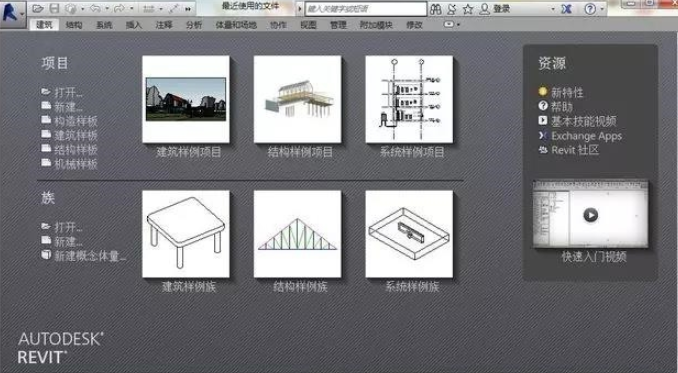Select the 视图 ribbon tab

click(308, 25)
